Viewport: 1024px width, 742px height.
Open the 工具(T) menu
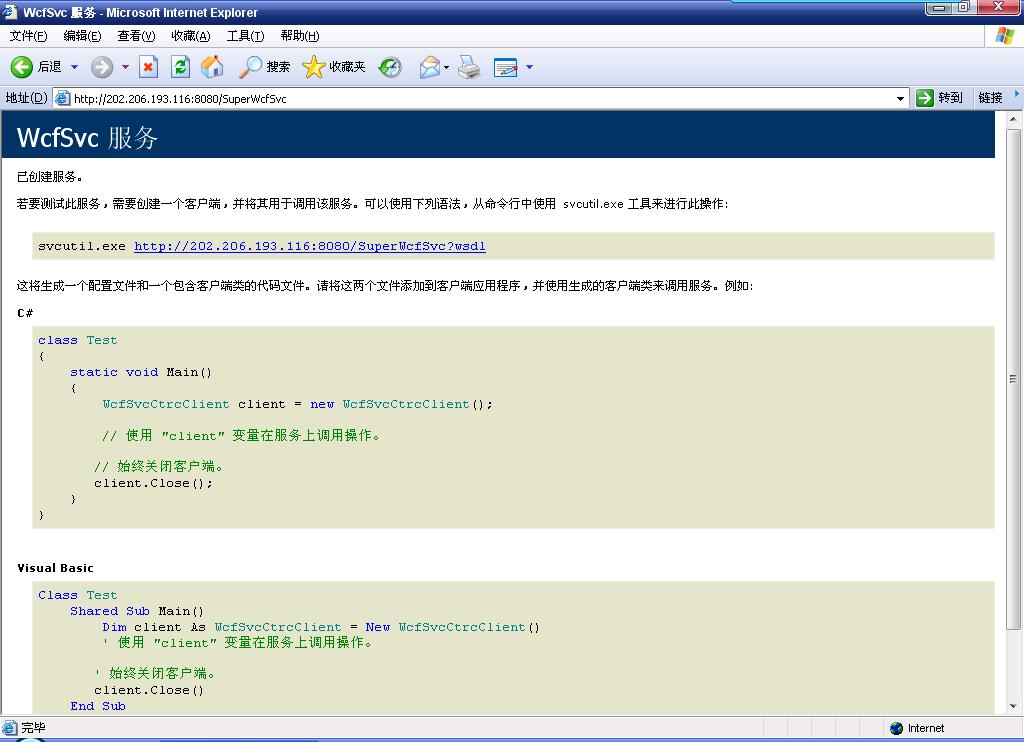245,36
